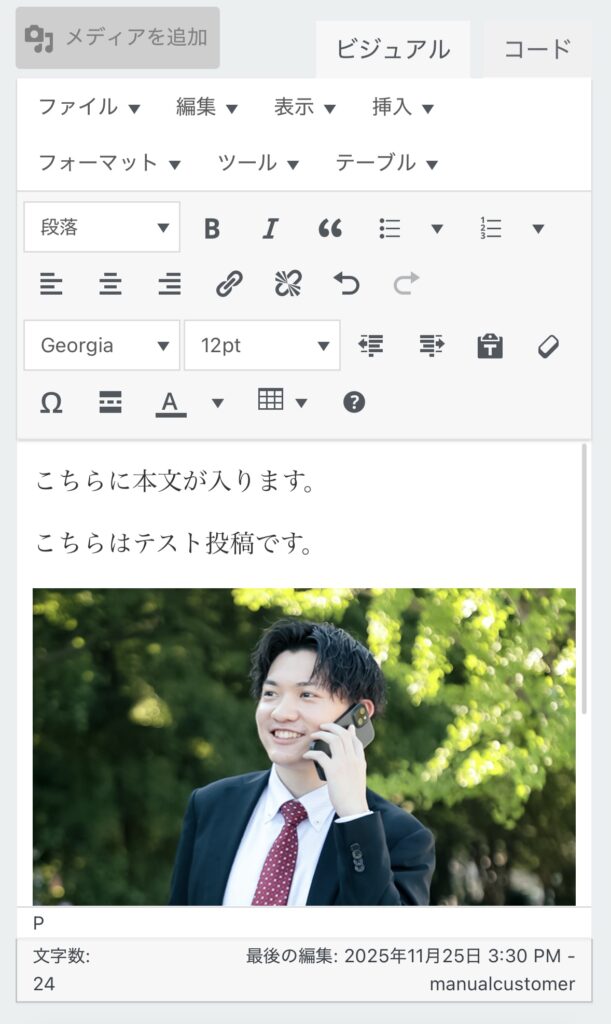The height and width of the screenshot is (1024, 611).
Task: Open keyboard shortcuts help icon
Action: pyautogui.click(x=354, y=402)
